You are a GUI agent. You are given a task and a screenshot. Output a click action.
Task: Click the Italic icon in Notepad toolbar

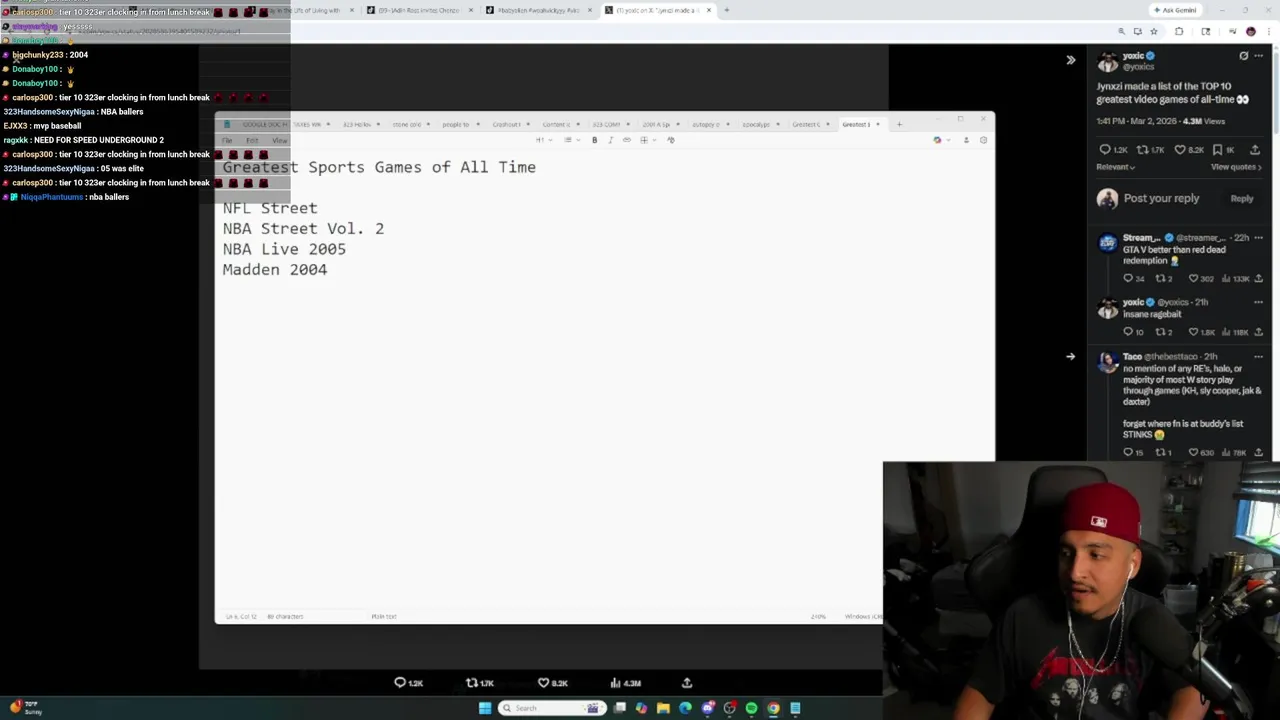pos(610,140)
